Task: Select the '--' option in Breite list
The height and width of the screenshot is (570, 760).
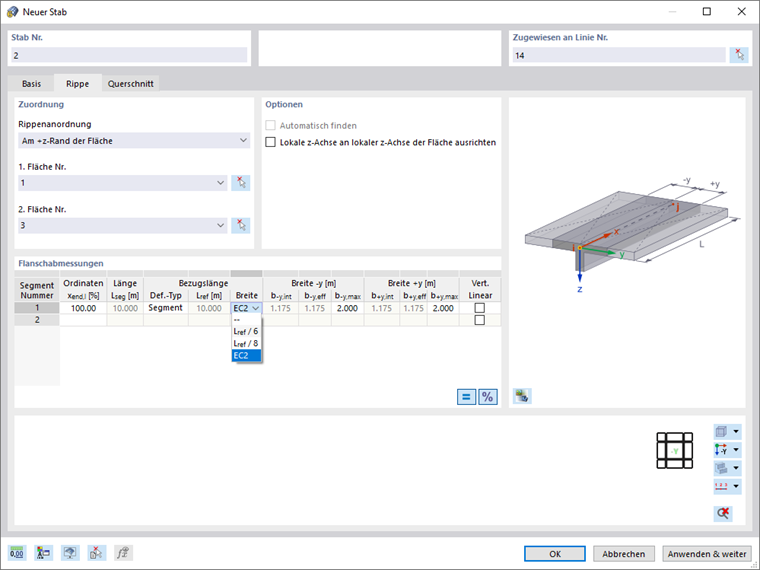Action: pyautogui.click(x=247, y=320)
